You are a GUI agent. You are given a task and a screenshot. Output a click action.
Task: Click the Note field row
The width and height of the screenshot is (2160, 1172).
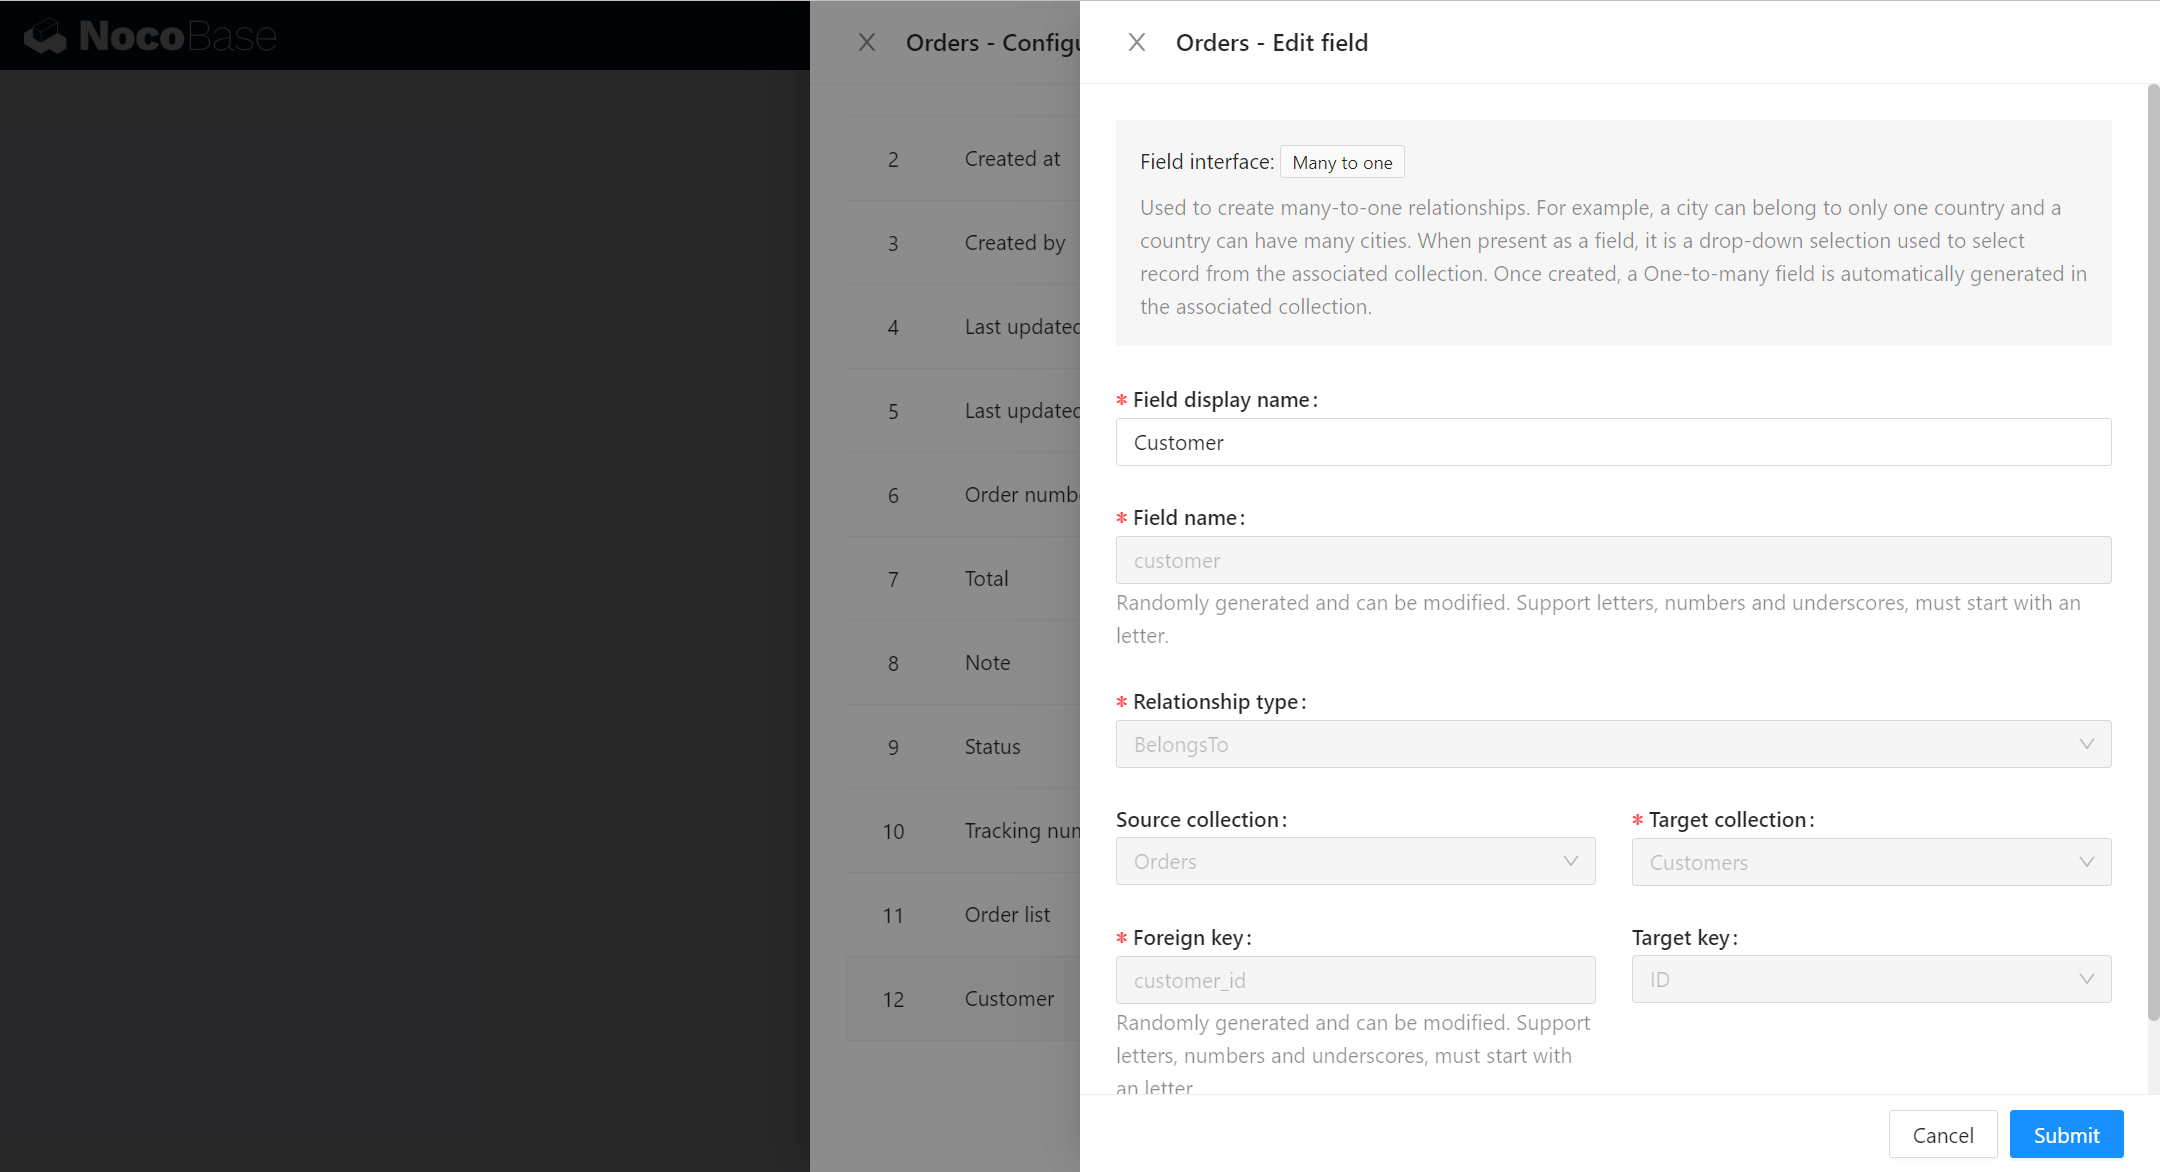(987, 663)
